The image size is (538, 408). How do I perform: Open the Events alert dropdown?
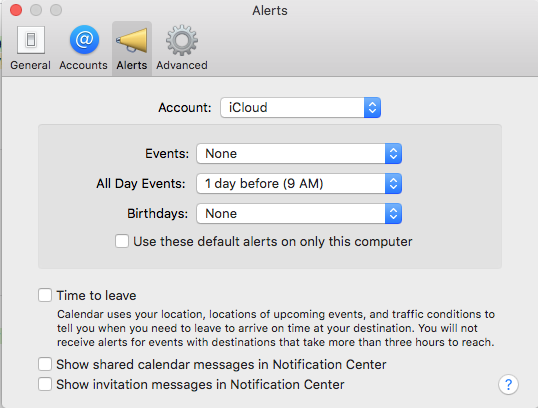[x=299, y=153]
